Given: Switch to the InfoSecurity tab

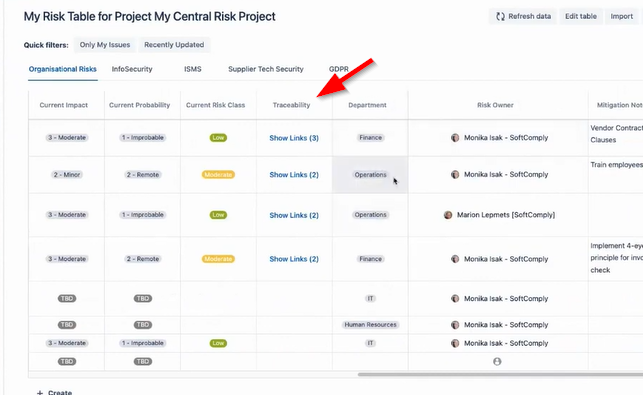Looking at the screenshot, I should coord(132,69).
